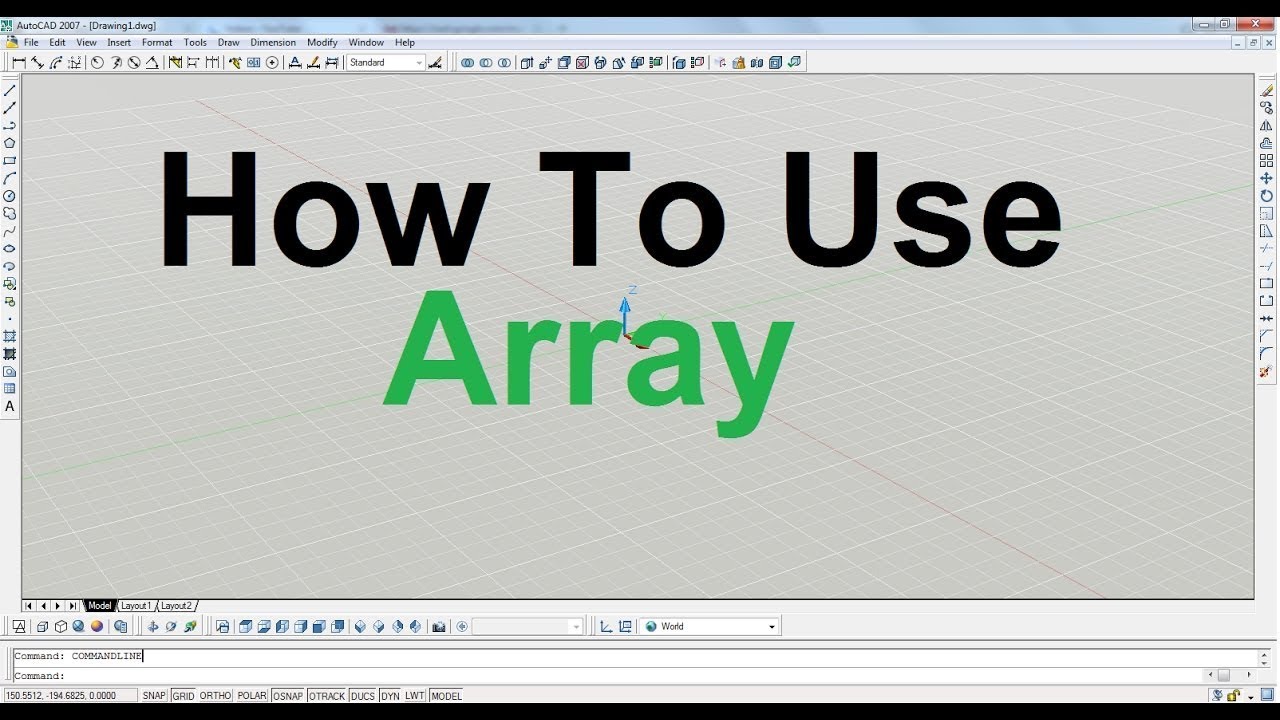The width and height of the screenshot is (1280, 720).
Task: Toggle POLAR tracking
Action: pyautogui.click(x=252, y=696)
